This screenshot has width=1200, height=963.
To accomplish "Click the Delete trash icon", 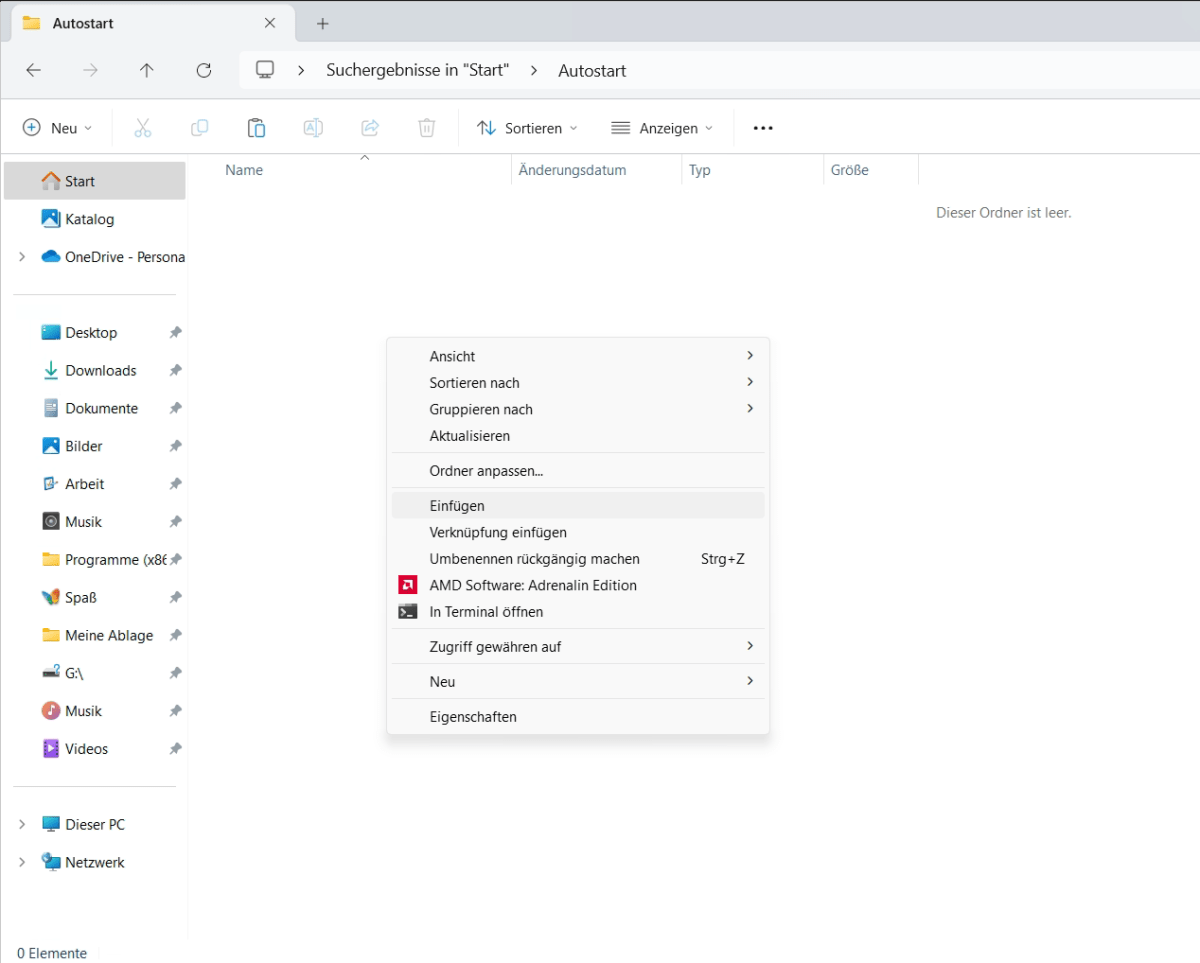I will coord(427,128).
